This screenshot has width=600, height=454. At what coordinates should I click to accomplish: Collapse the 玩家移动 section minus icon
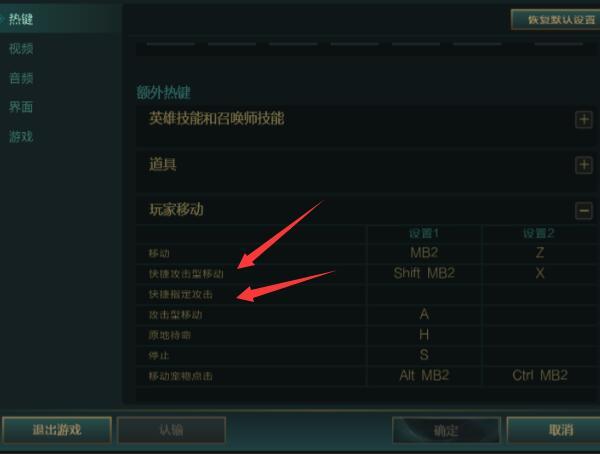584,211
